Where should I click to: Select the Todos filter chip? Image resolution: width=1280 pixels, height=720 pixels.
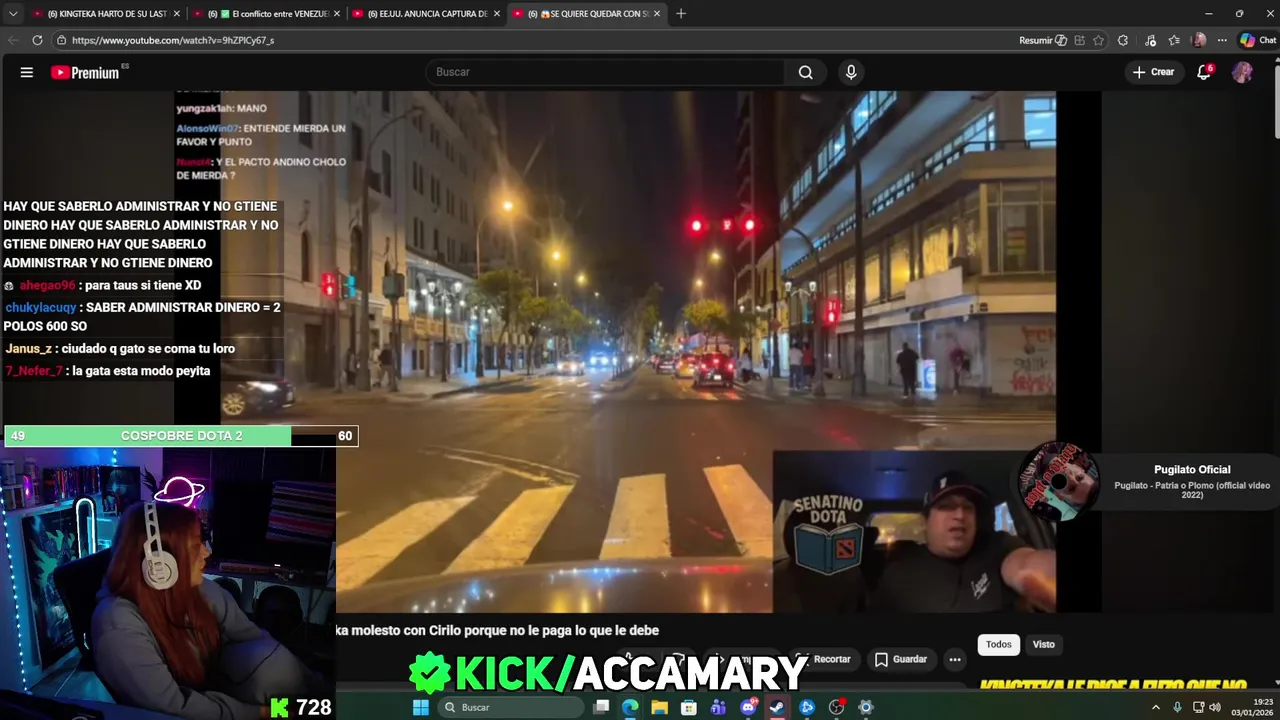point(999,644)
